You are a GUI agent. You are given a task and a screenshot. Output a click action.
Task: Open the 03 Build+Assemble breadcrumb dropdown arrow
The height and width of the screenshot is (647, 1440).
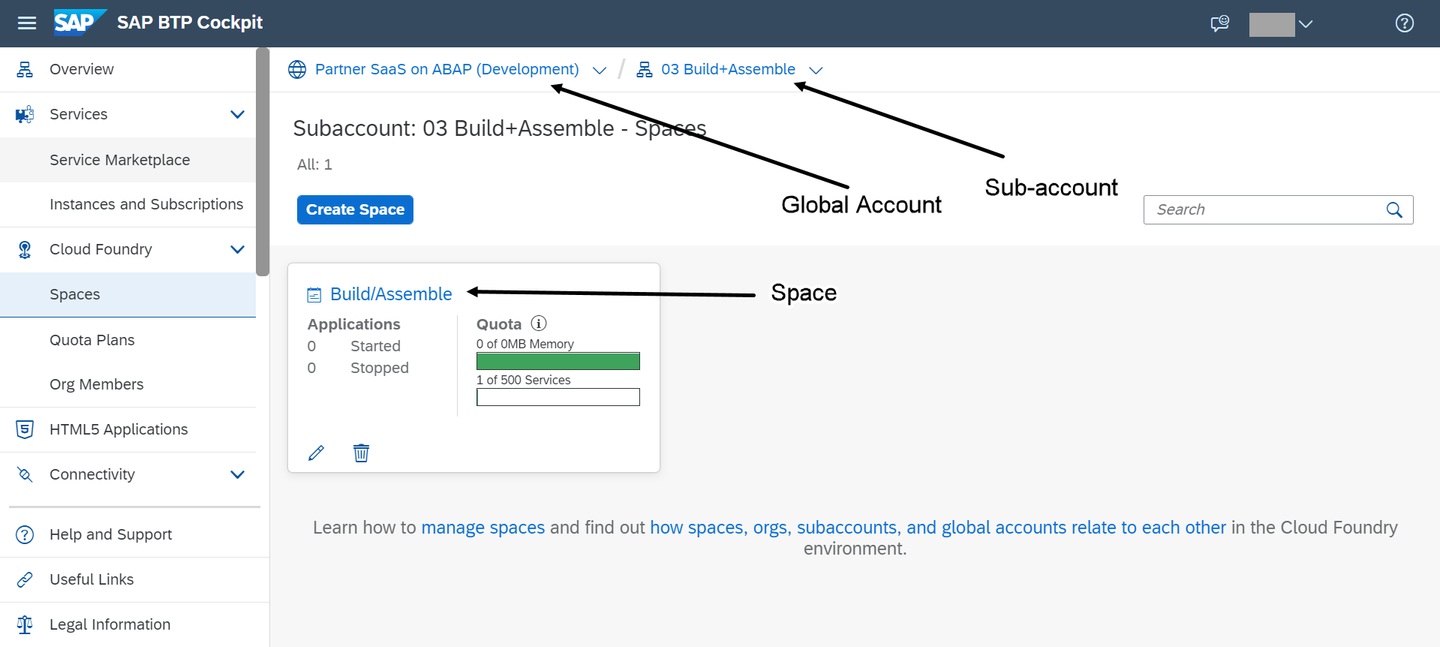pyautogui.click(x=815, y=70)
